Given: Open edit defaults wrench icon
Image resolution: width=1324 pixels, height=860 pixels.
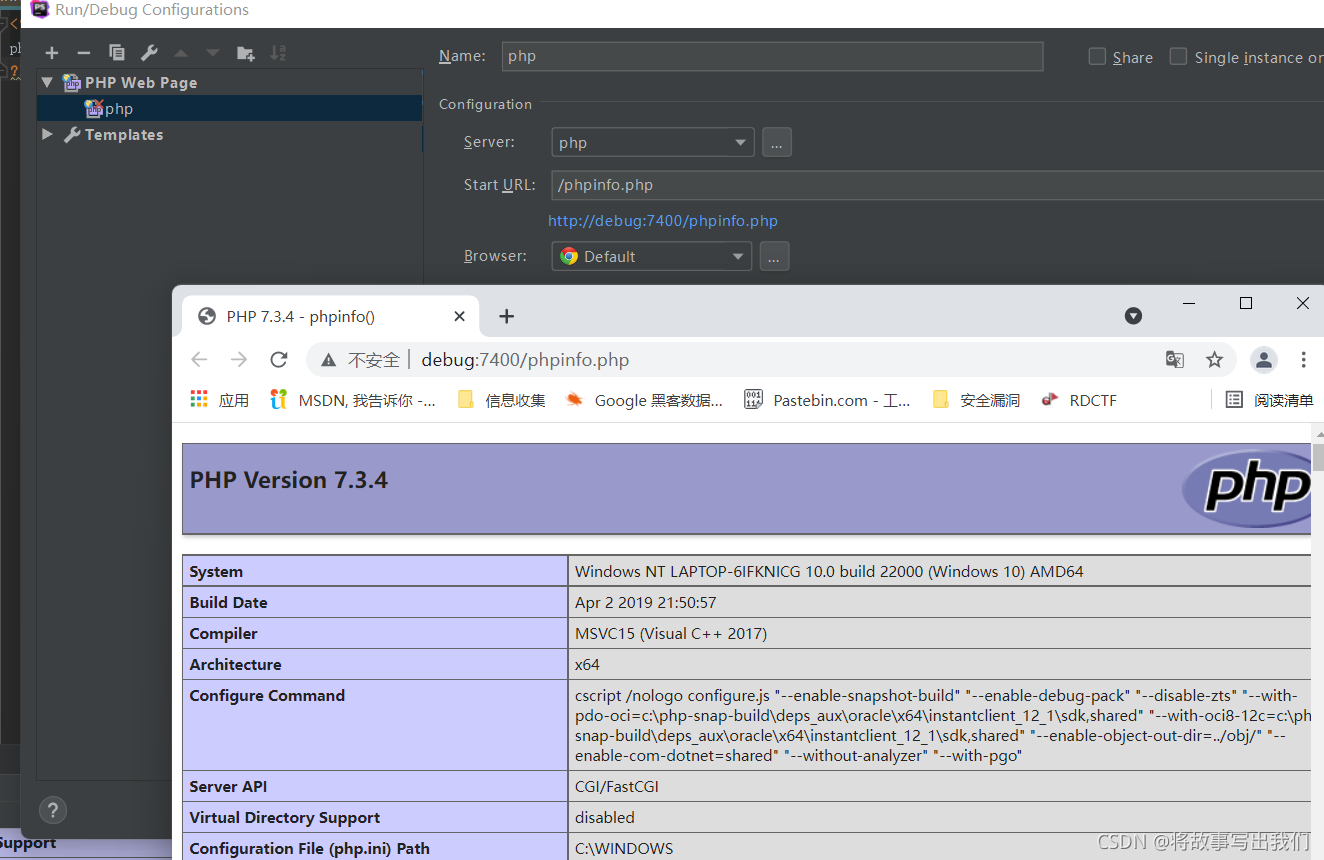Looking at the screenshot, I should coord(149,53).
